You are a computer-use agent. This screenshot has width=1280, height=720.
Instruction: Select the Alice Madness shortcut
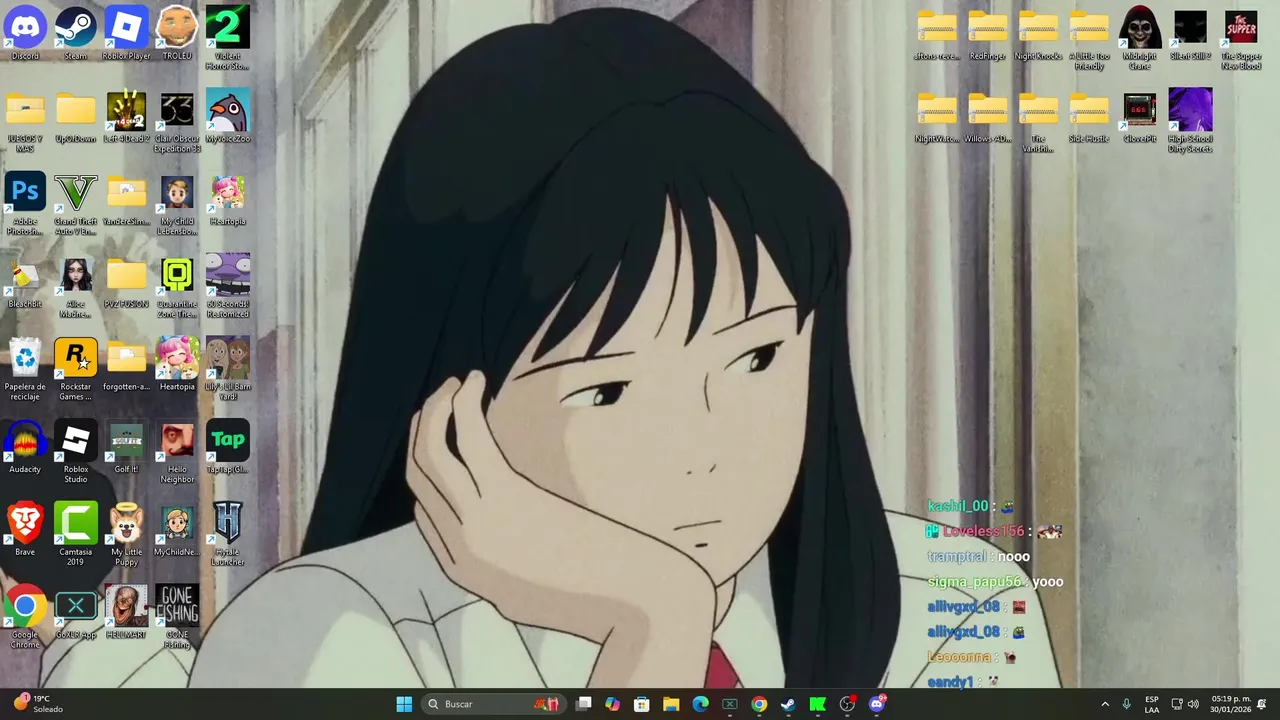[x=76, y=287]
